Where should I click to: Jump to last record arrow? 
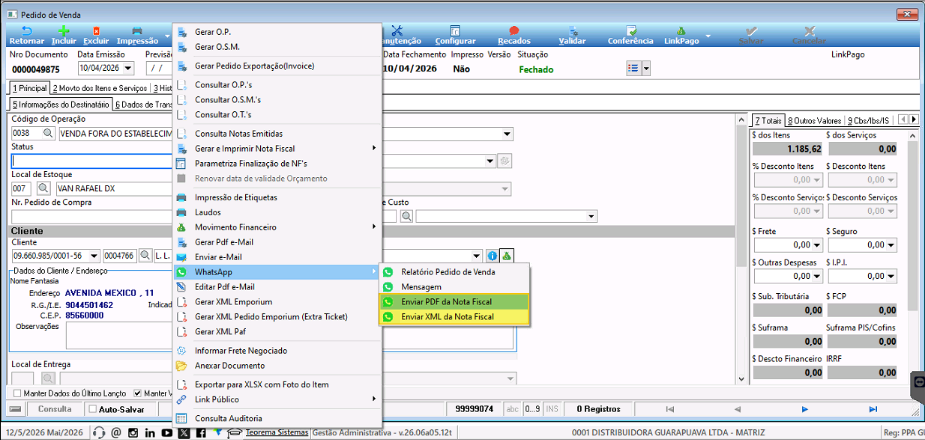[x=873, y=409]
